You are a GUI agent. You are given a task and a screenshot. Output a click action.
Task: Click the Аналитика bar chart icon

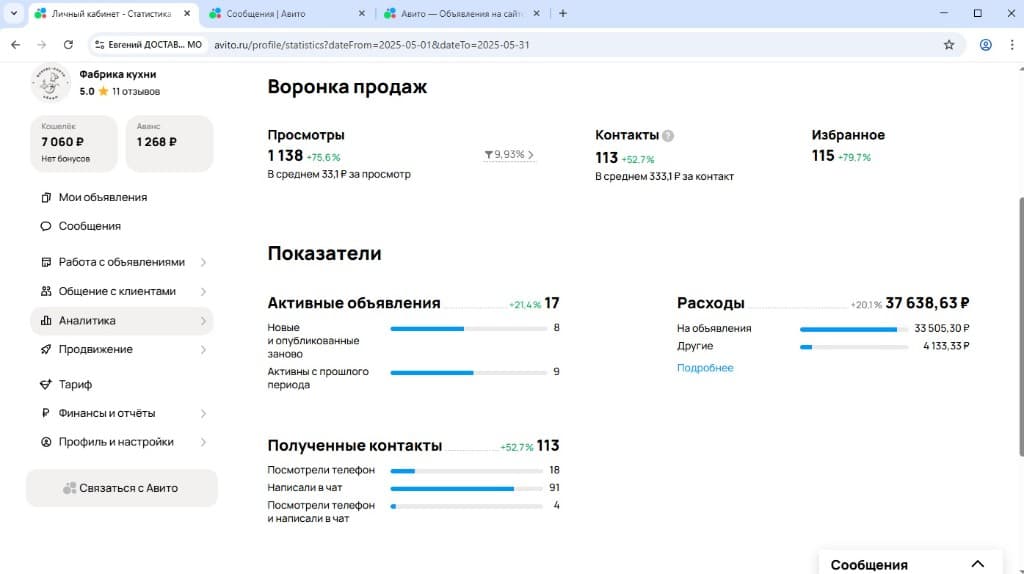coord(46,321)
